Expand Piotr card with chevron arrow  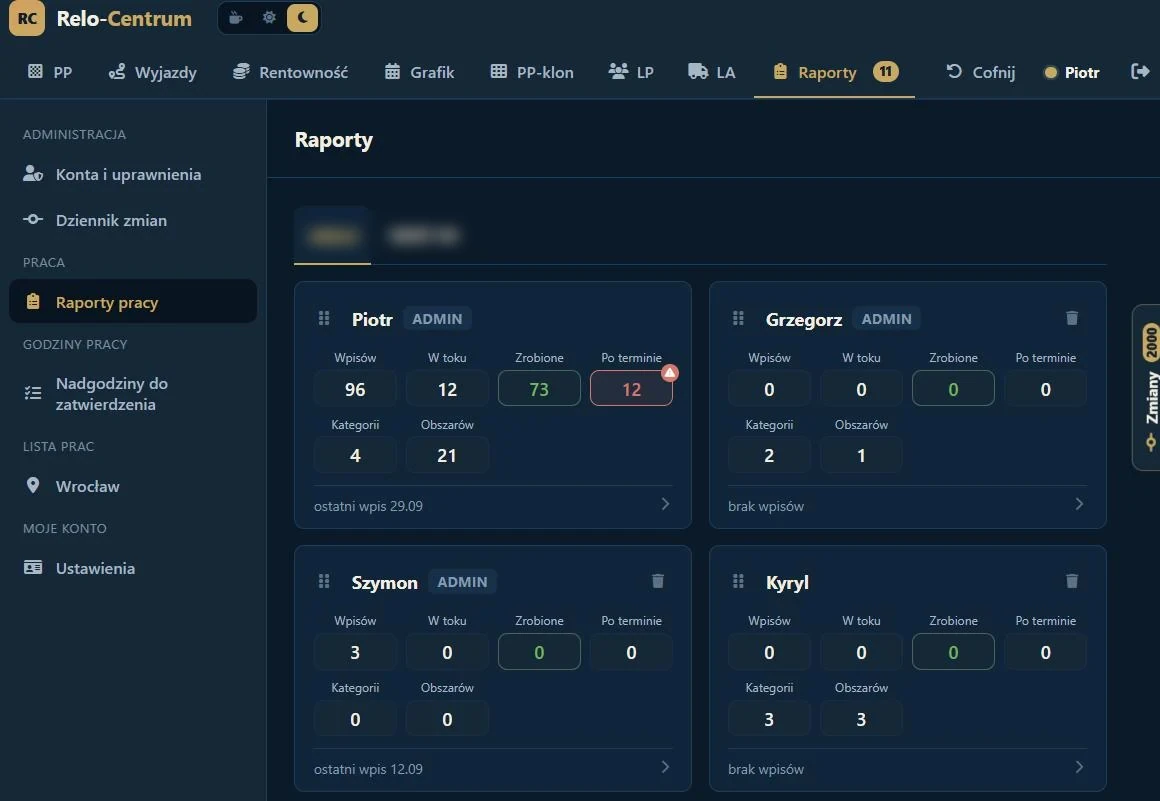665,504
